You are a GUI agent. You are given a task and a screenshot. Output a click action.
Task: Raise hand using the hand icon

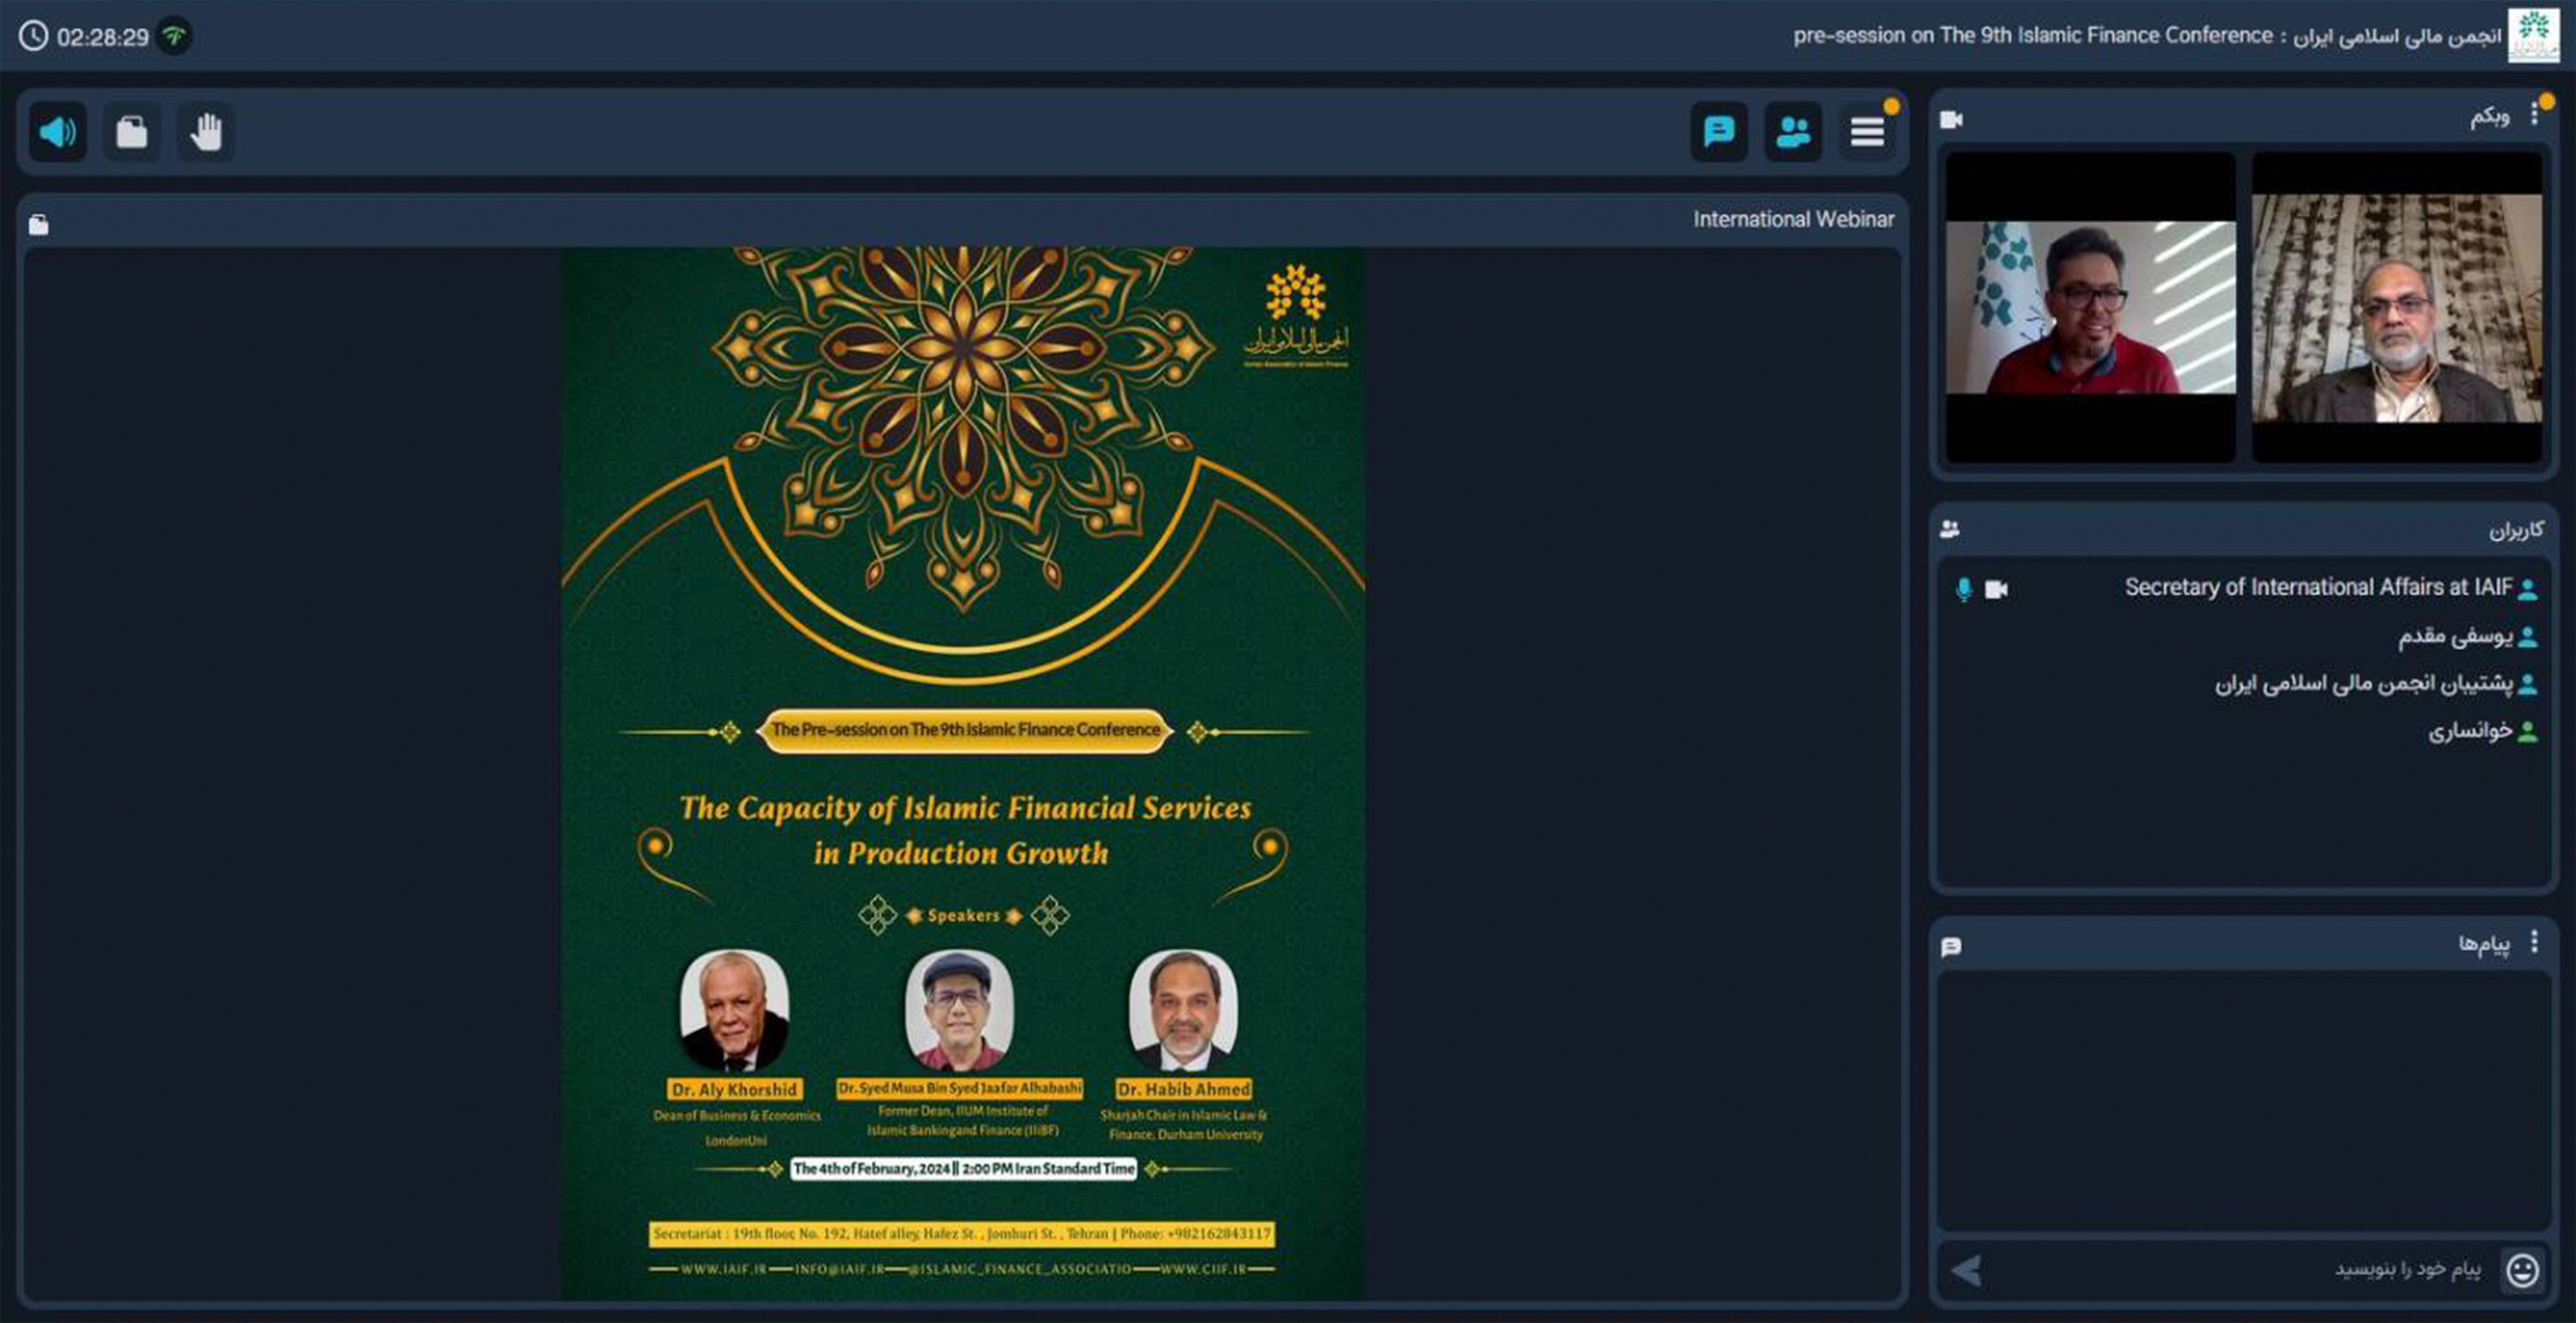tap(206, 132)
